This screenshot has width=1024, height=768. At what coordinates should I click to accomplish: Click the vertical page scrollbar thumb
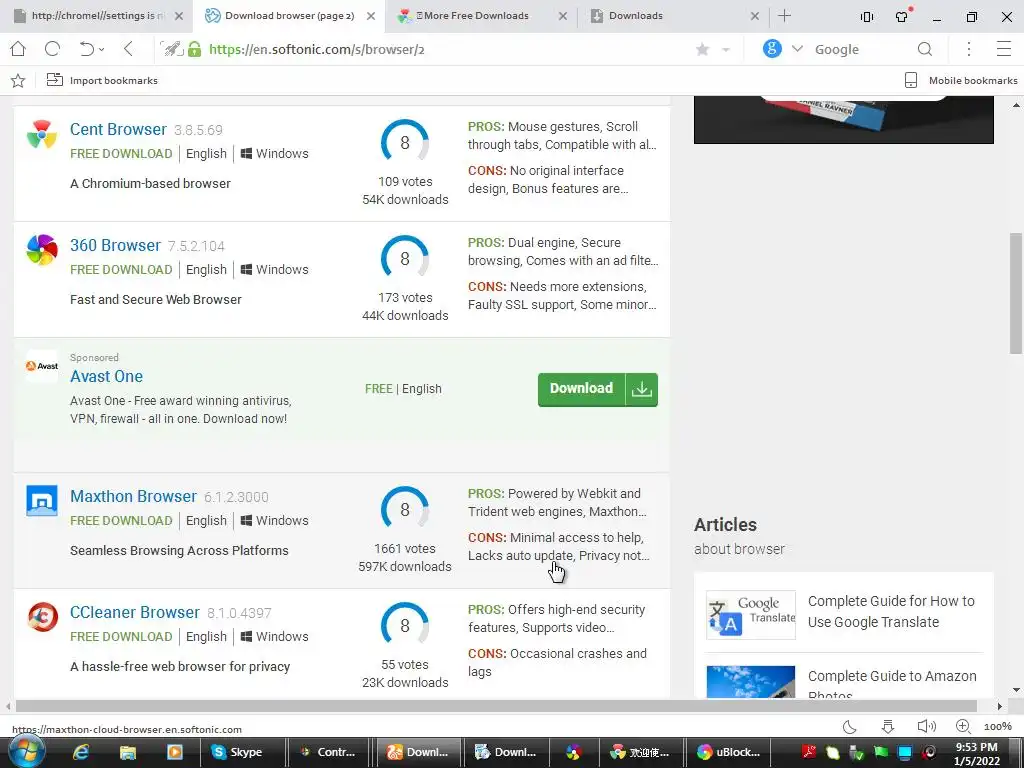(1016, 293)
